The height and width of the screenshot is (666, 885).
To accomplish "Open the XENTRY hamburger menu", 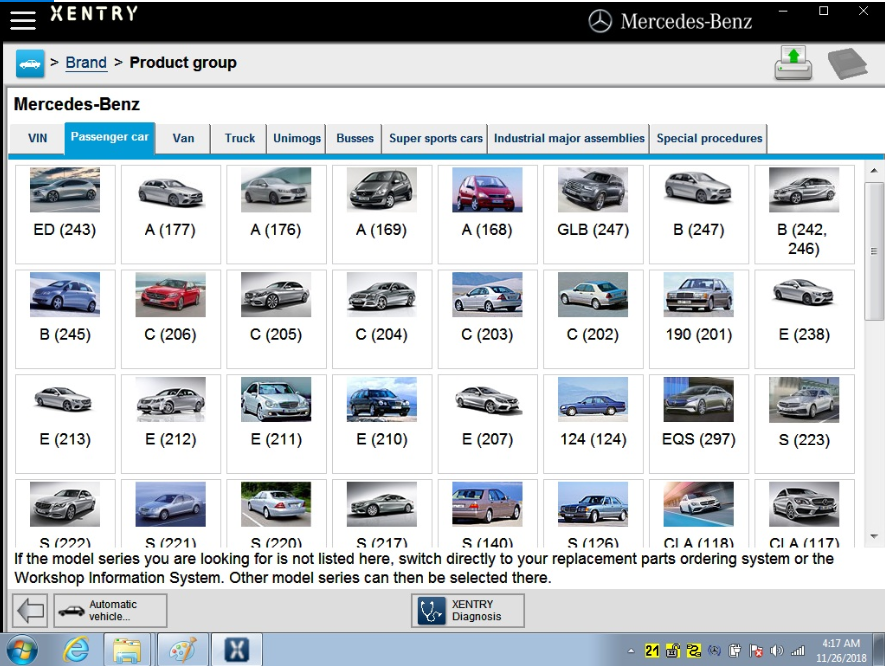I will 23,20.
